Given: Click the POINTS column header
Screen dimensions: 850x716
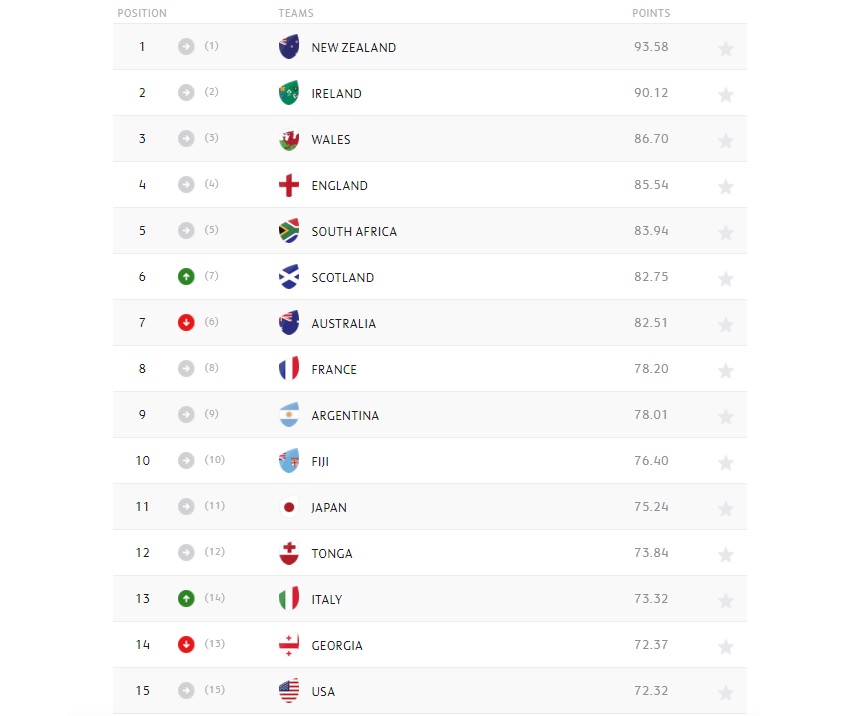Looking at the screenshot, I should click(651, 13).
